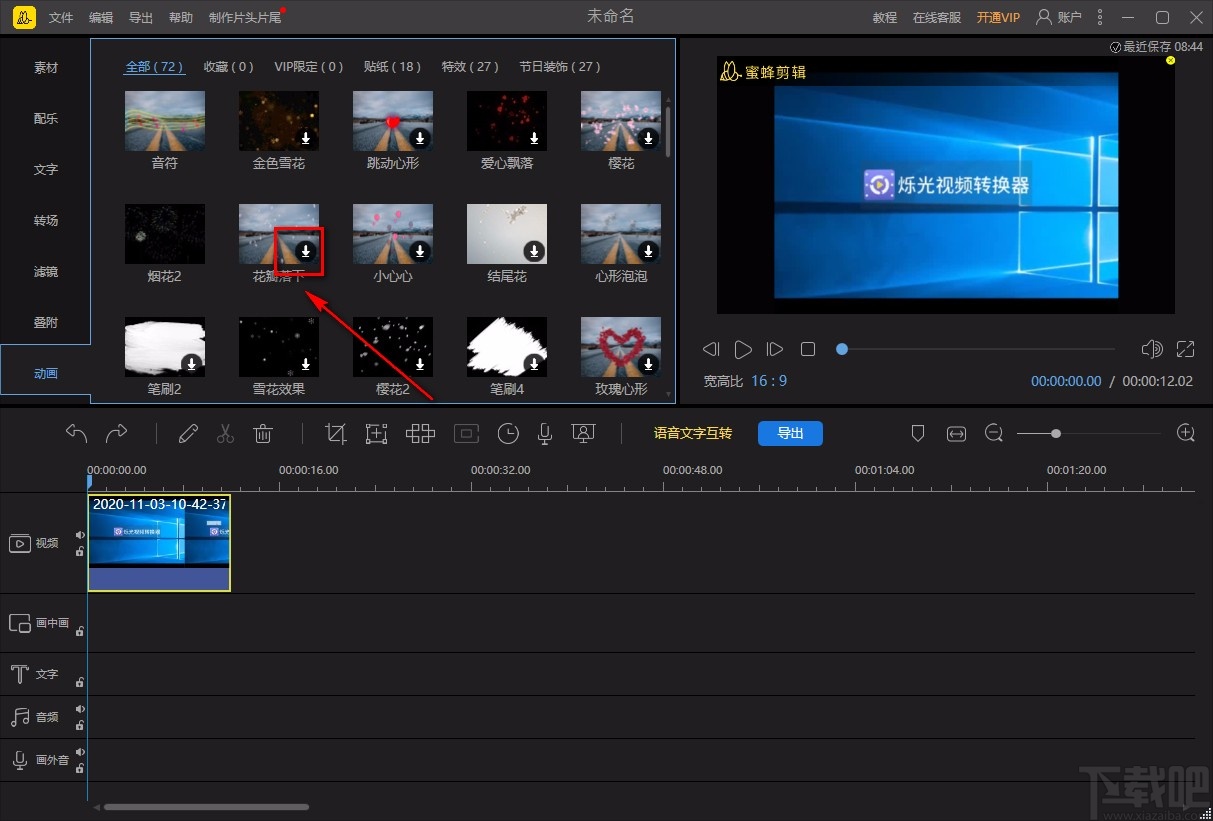This screenshot has height=821, width=1213.
Task: Open the three-dot menu in title bar
Action: [1100, 17]
